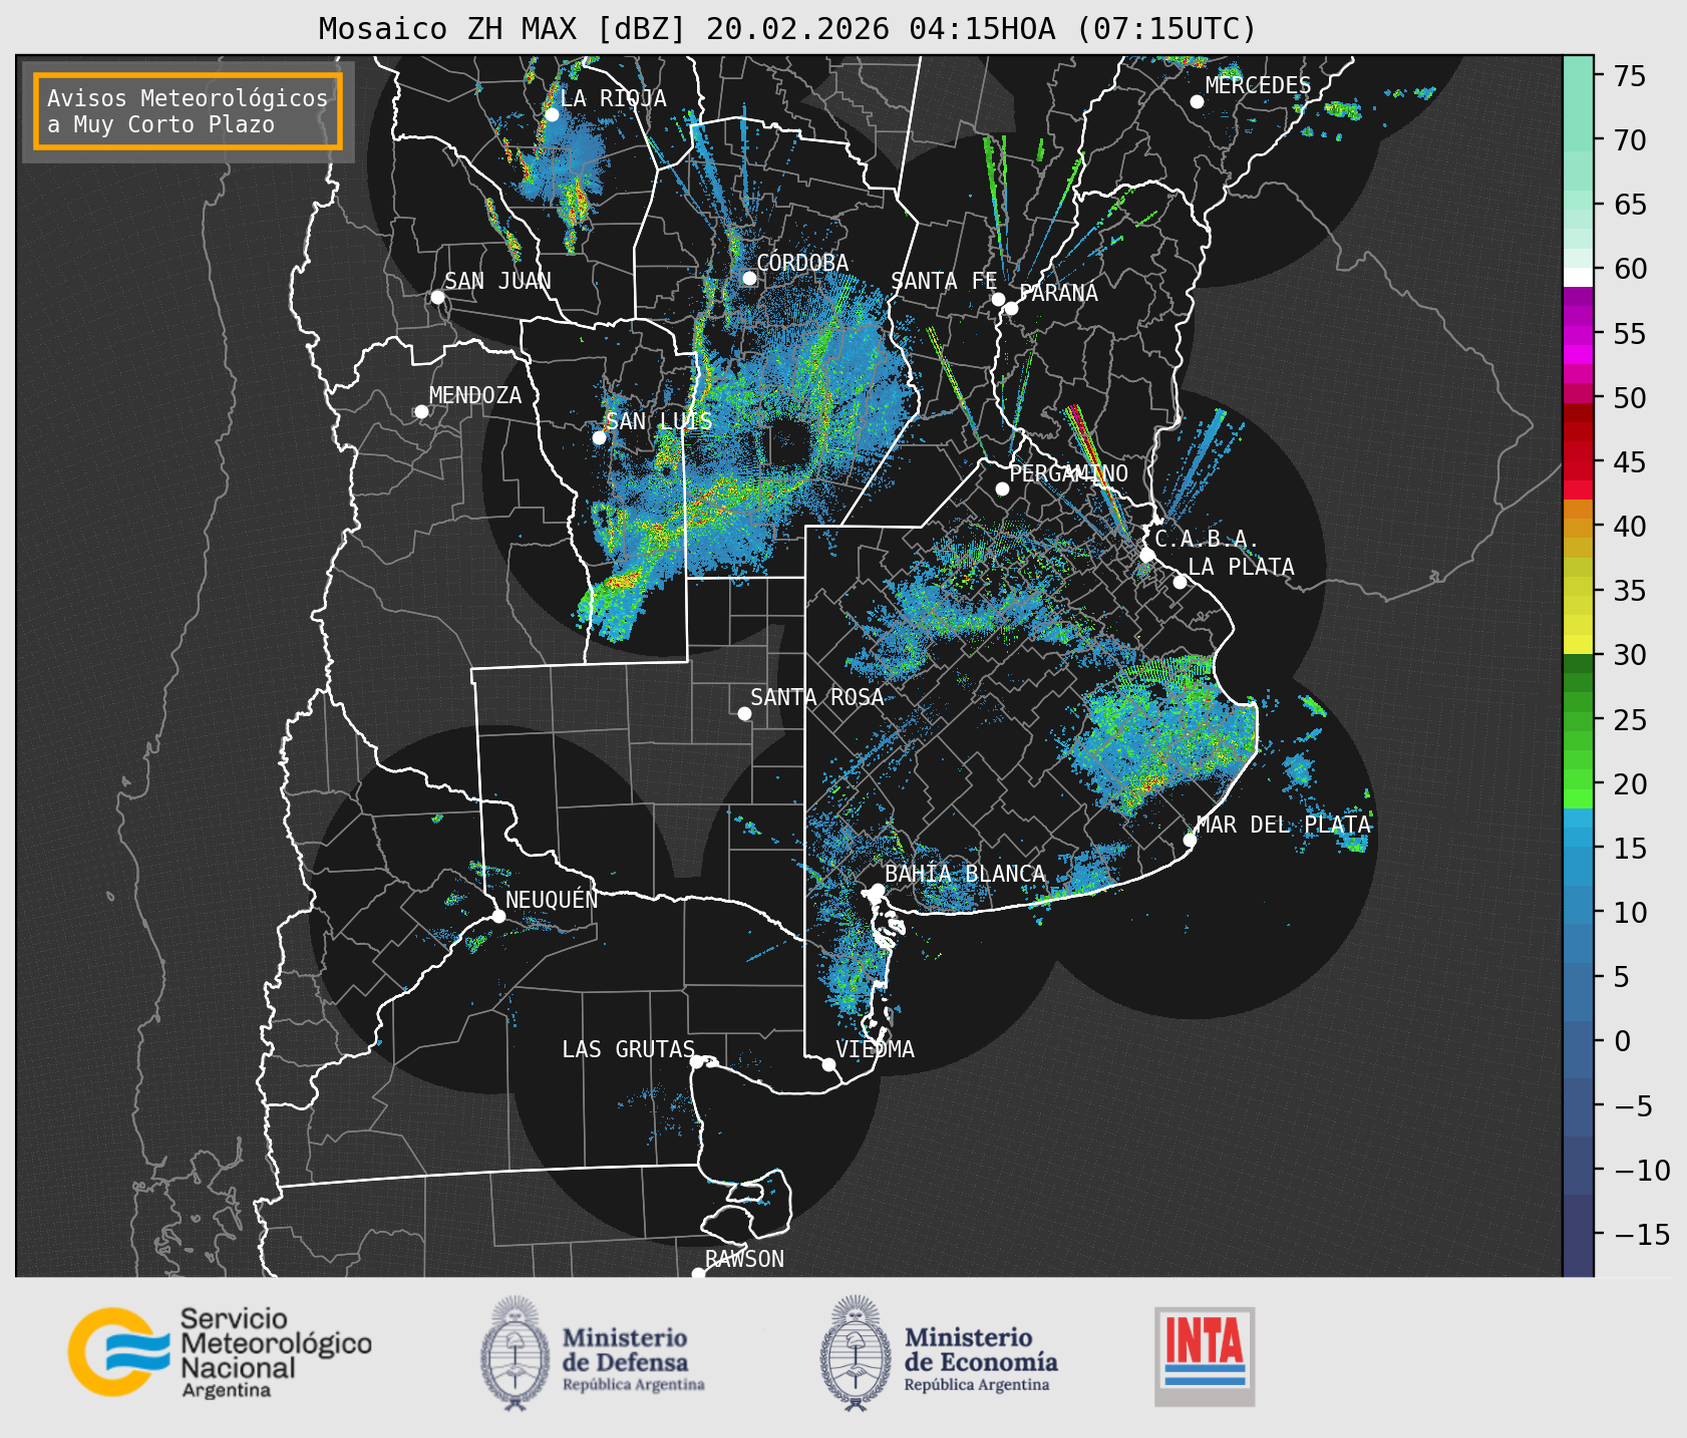Click the Santa Rosa city marker dot
Image resolution: width=1687 pixels, height=1438 pixels.
click(x=744, y=714)
